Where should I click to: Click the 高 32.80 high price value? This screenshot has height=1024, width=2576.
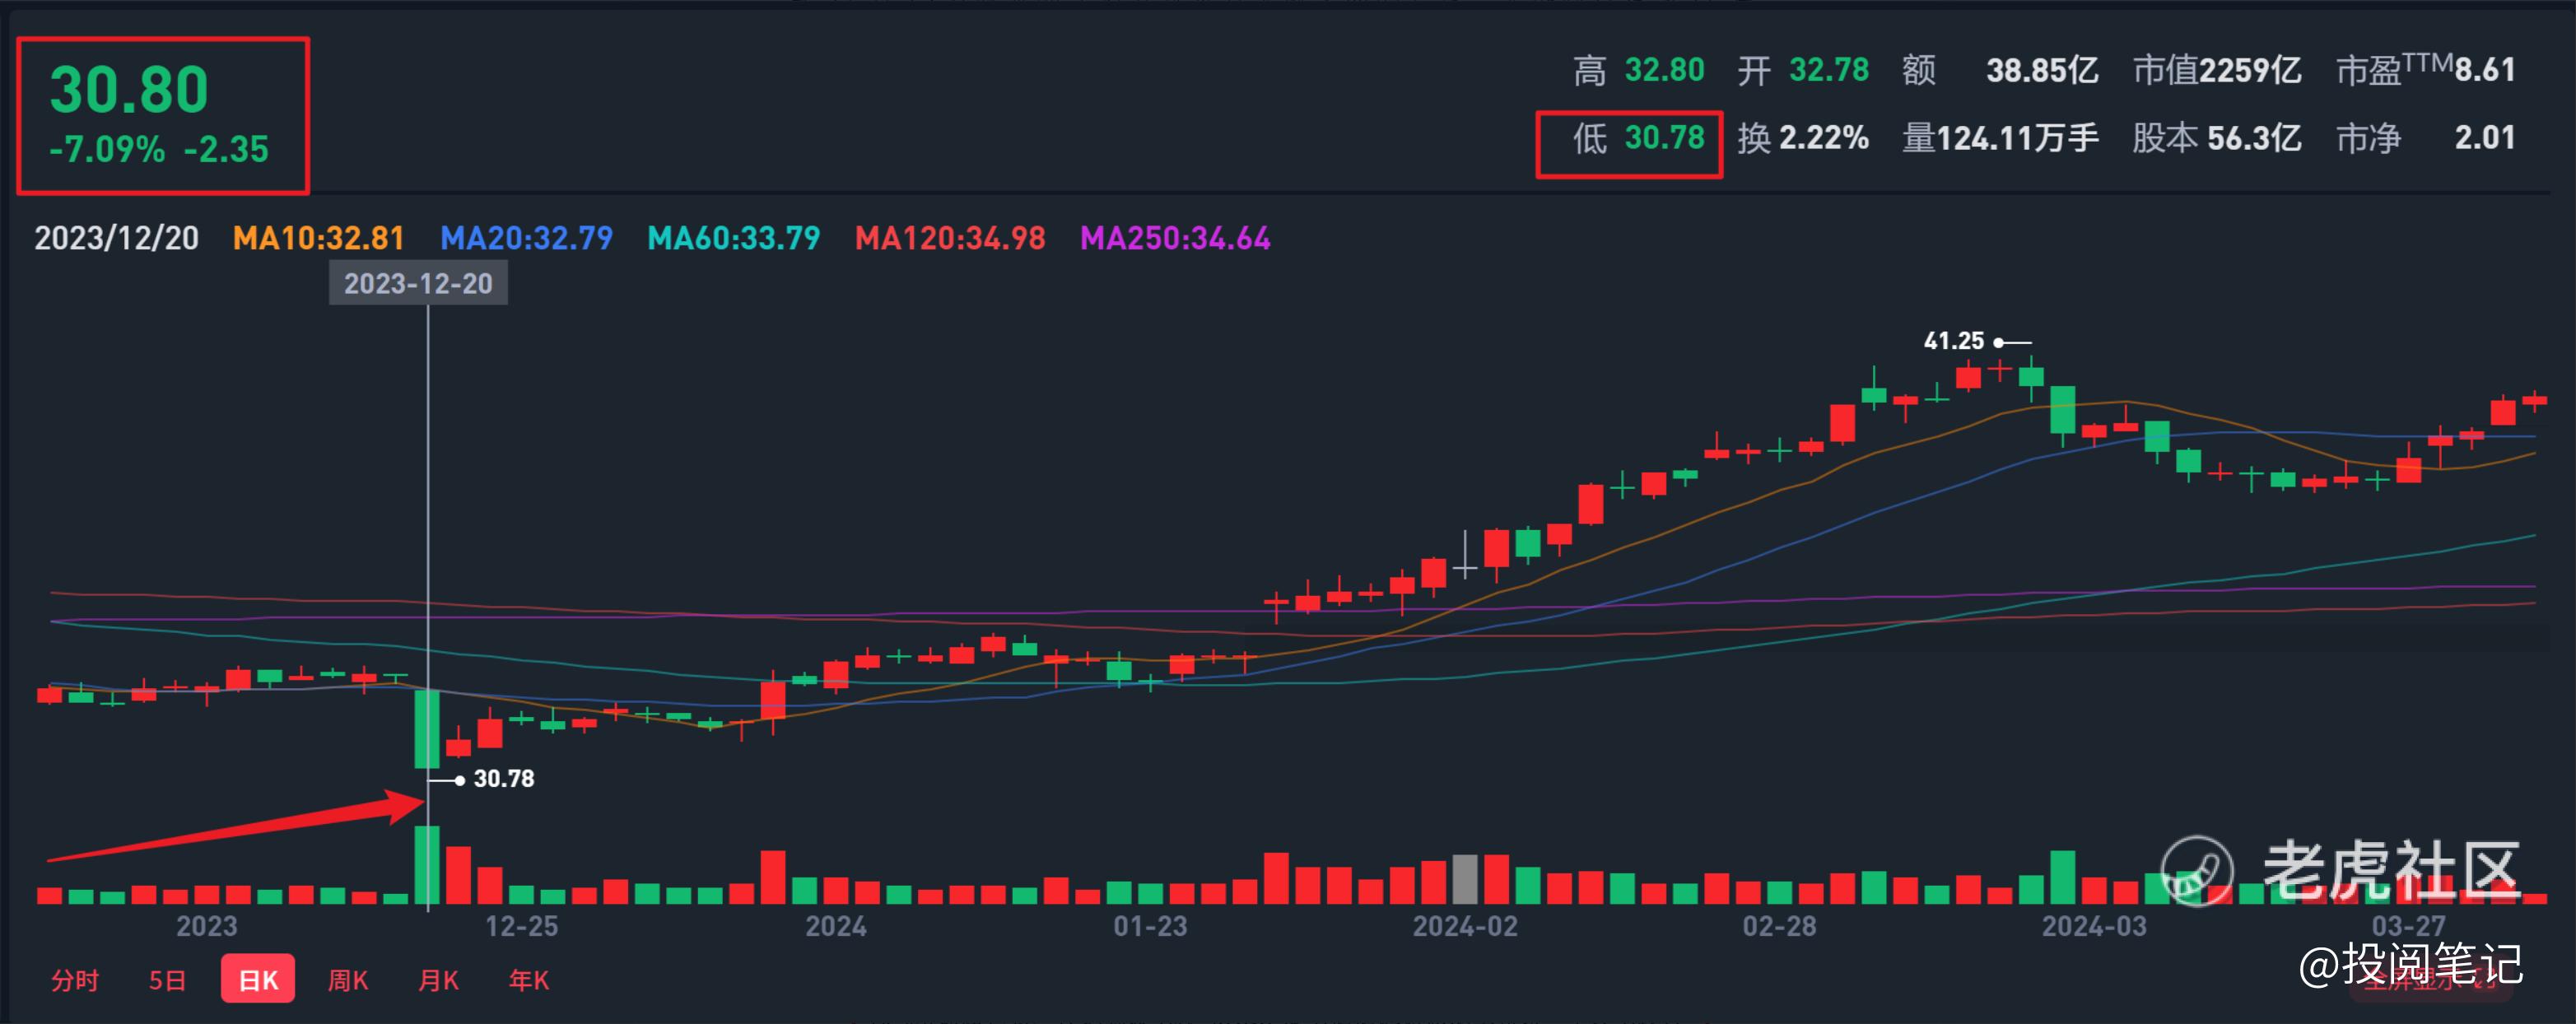coord(1638,70)
